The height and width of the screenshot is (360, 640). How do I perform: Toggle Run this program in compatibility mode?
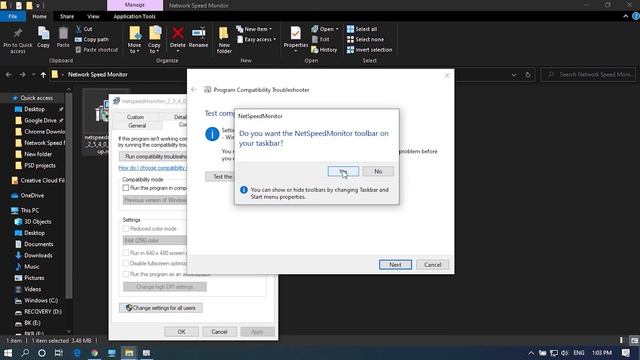point(126,188)
